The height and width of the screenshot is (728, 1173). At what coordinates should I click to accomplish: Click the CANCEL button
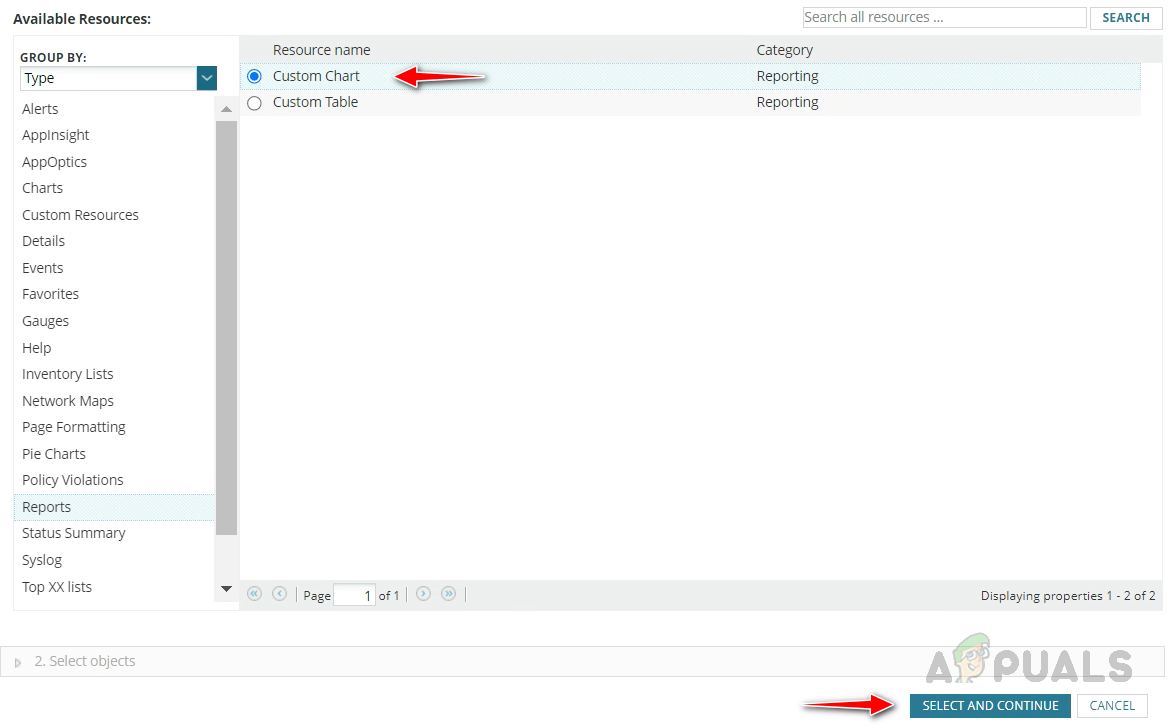tap(1112, 706)
